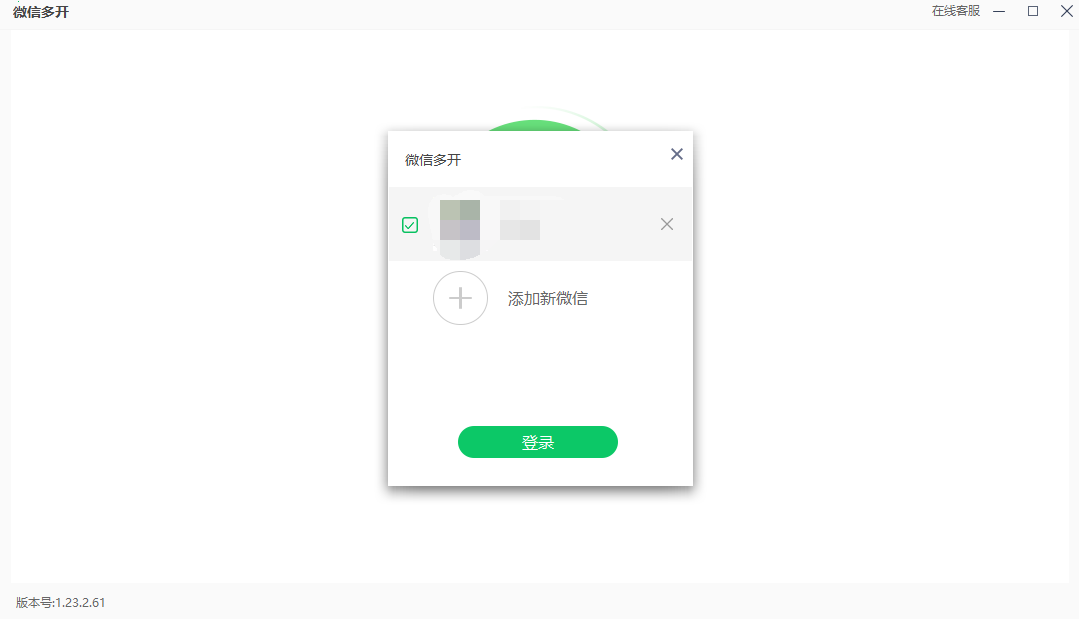Viewport: 1079px width, 619px height.
Task: Click the green 登录 button
Action: (538, 442)
